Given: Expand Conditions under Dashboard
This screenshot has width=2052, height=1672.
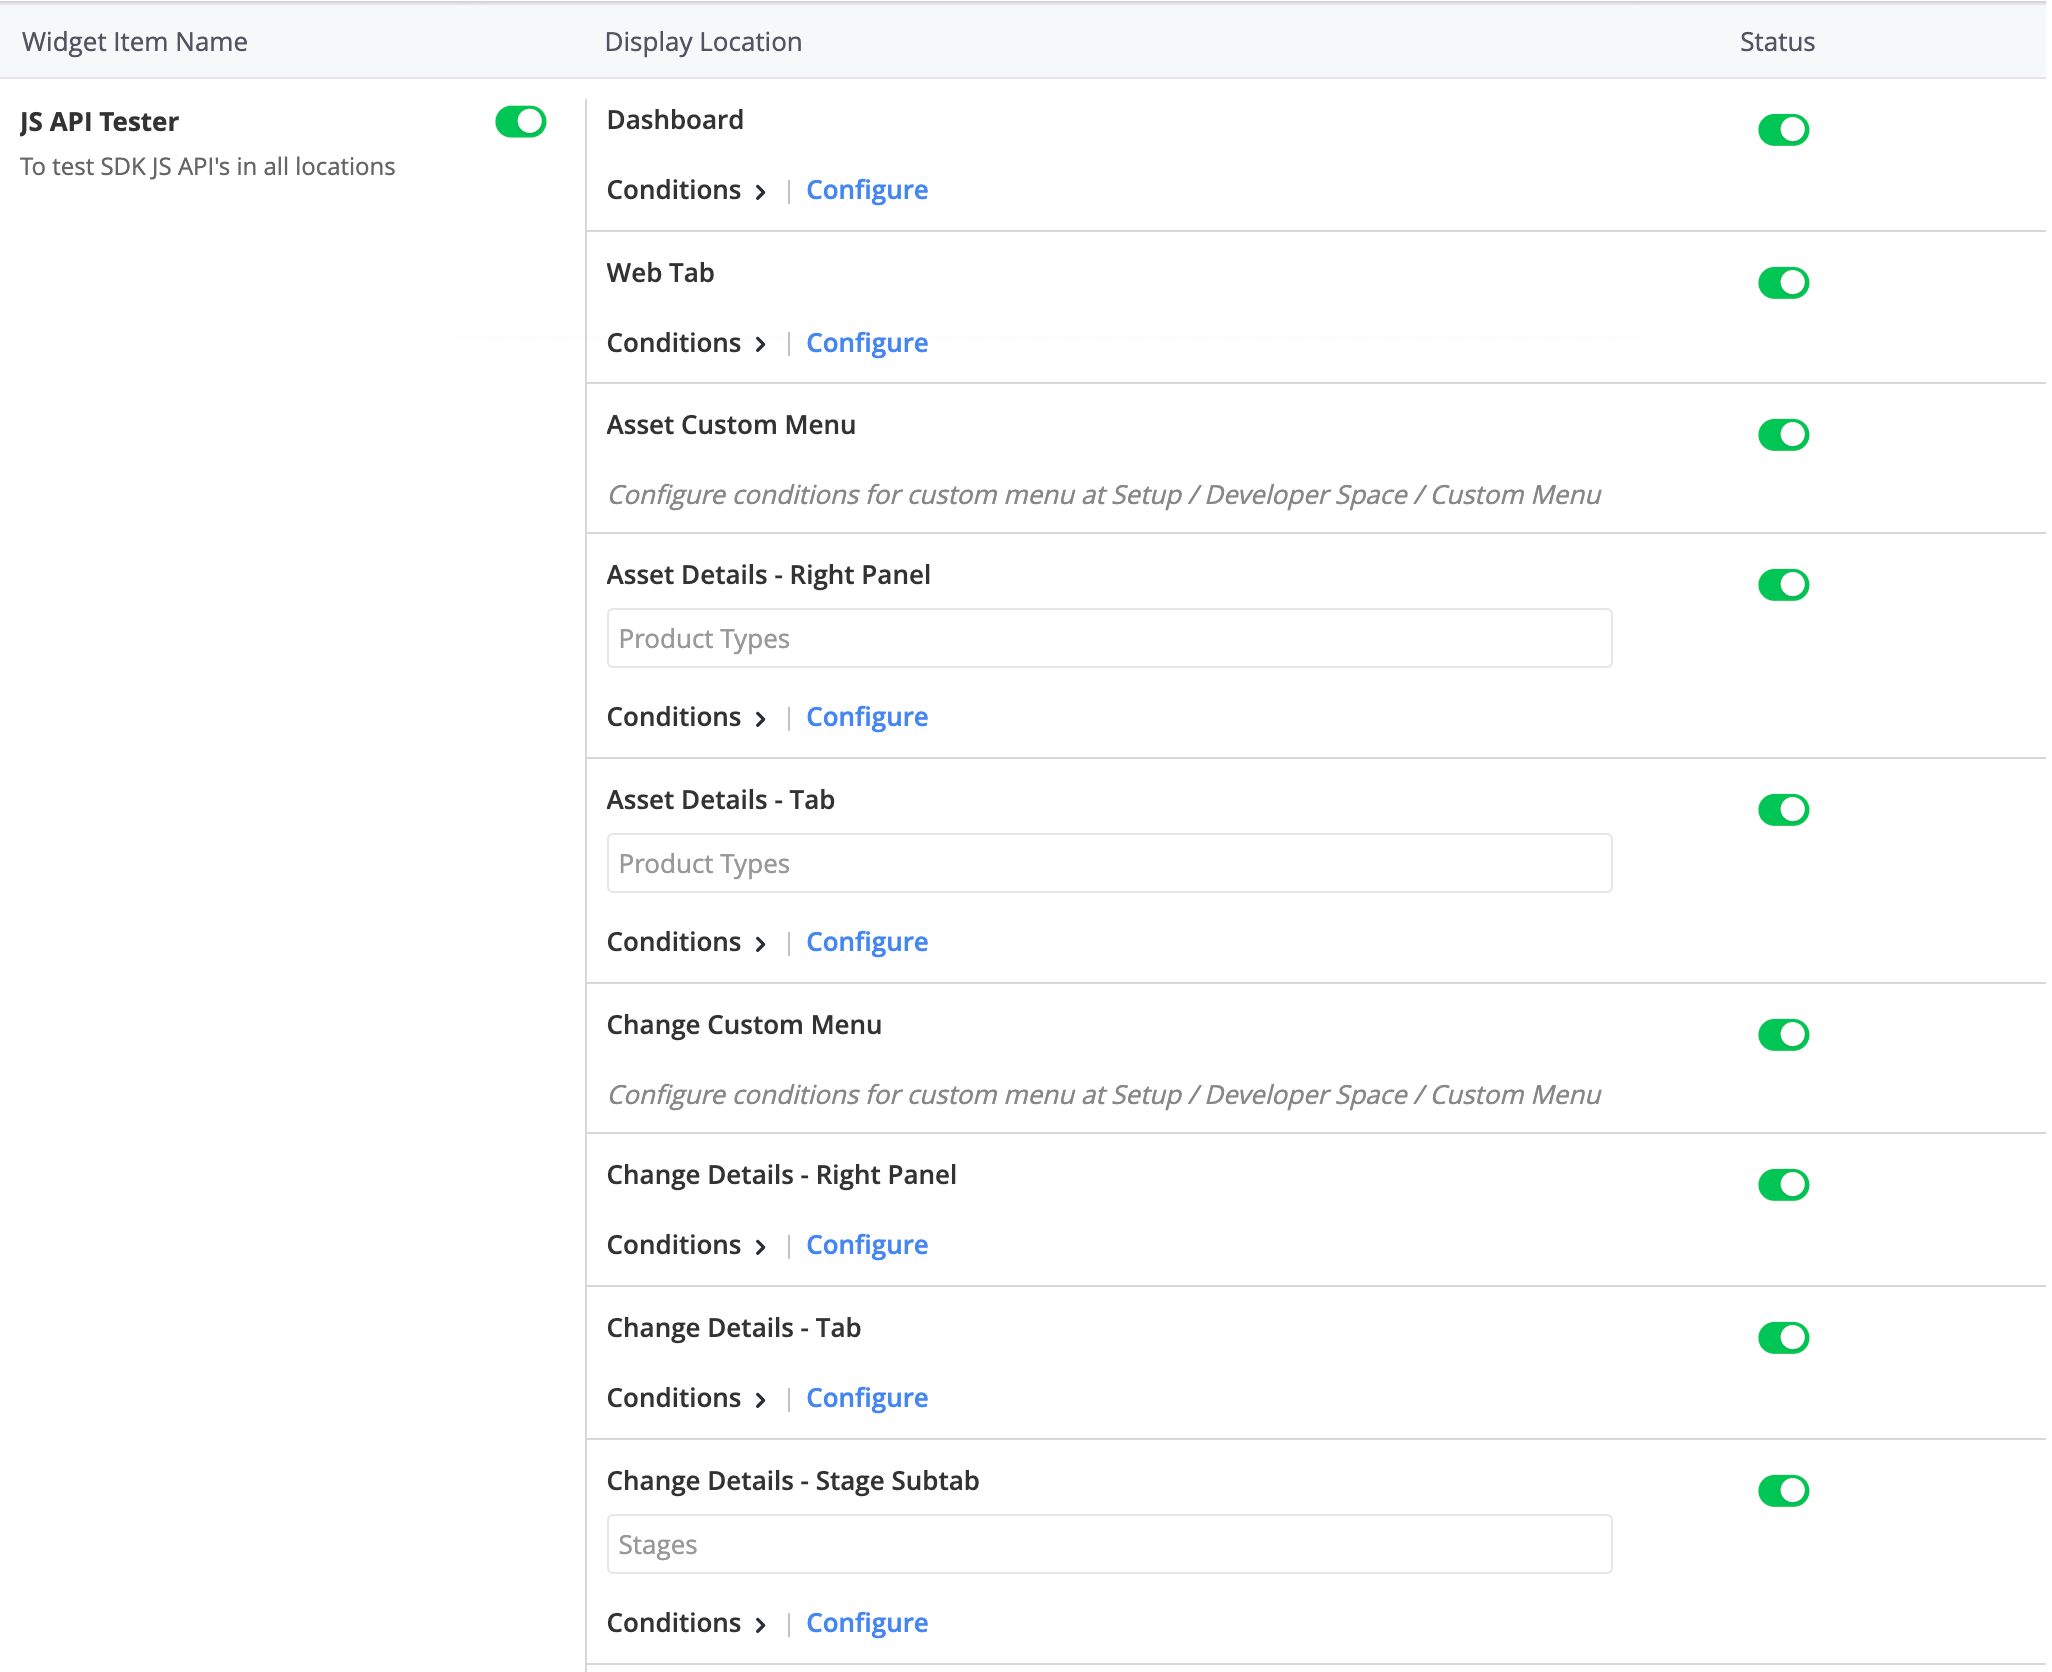Looking at the screenshot, I should tap(687, 189).
